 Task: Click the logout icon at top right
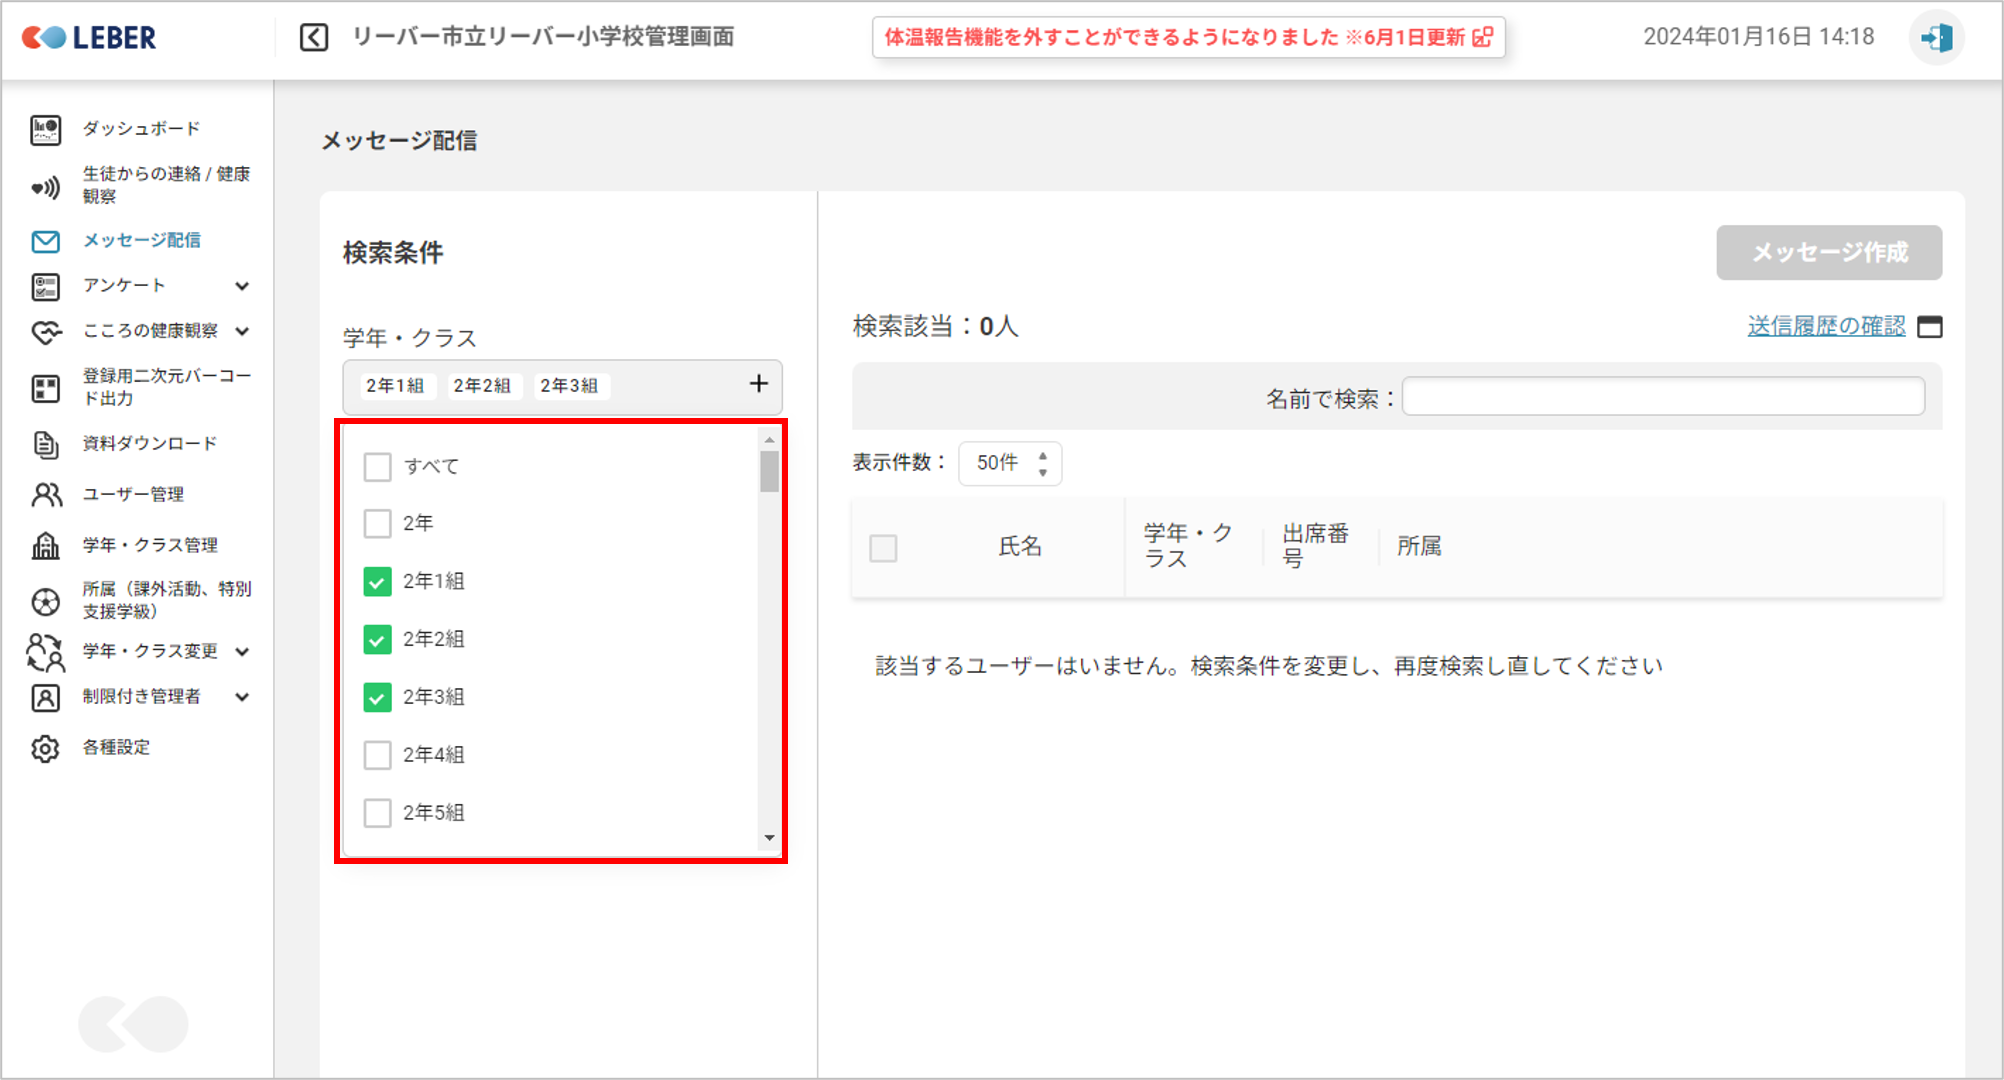coord(1937,38)
